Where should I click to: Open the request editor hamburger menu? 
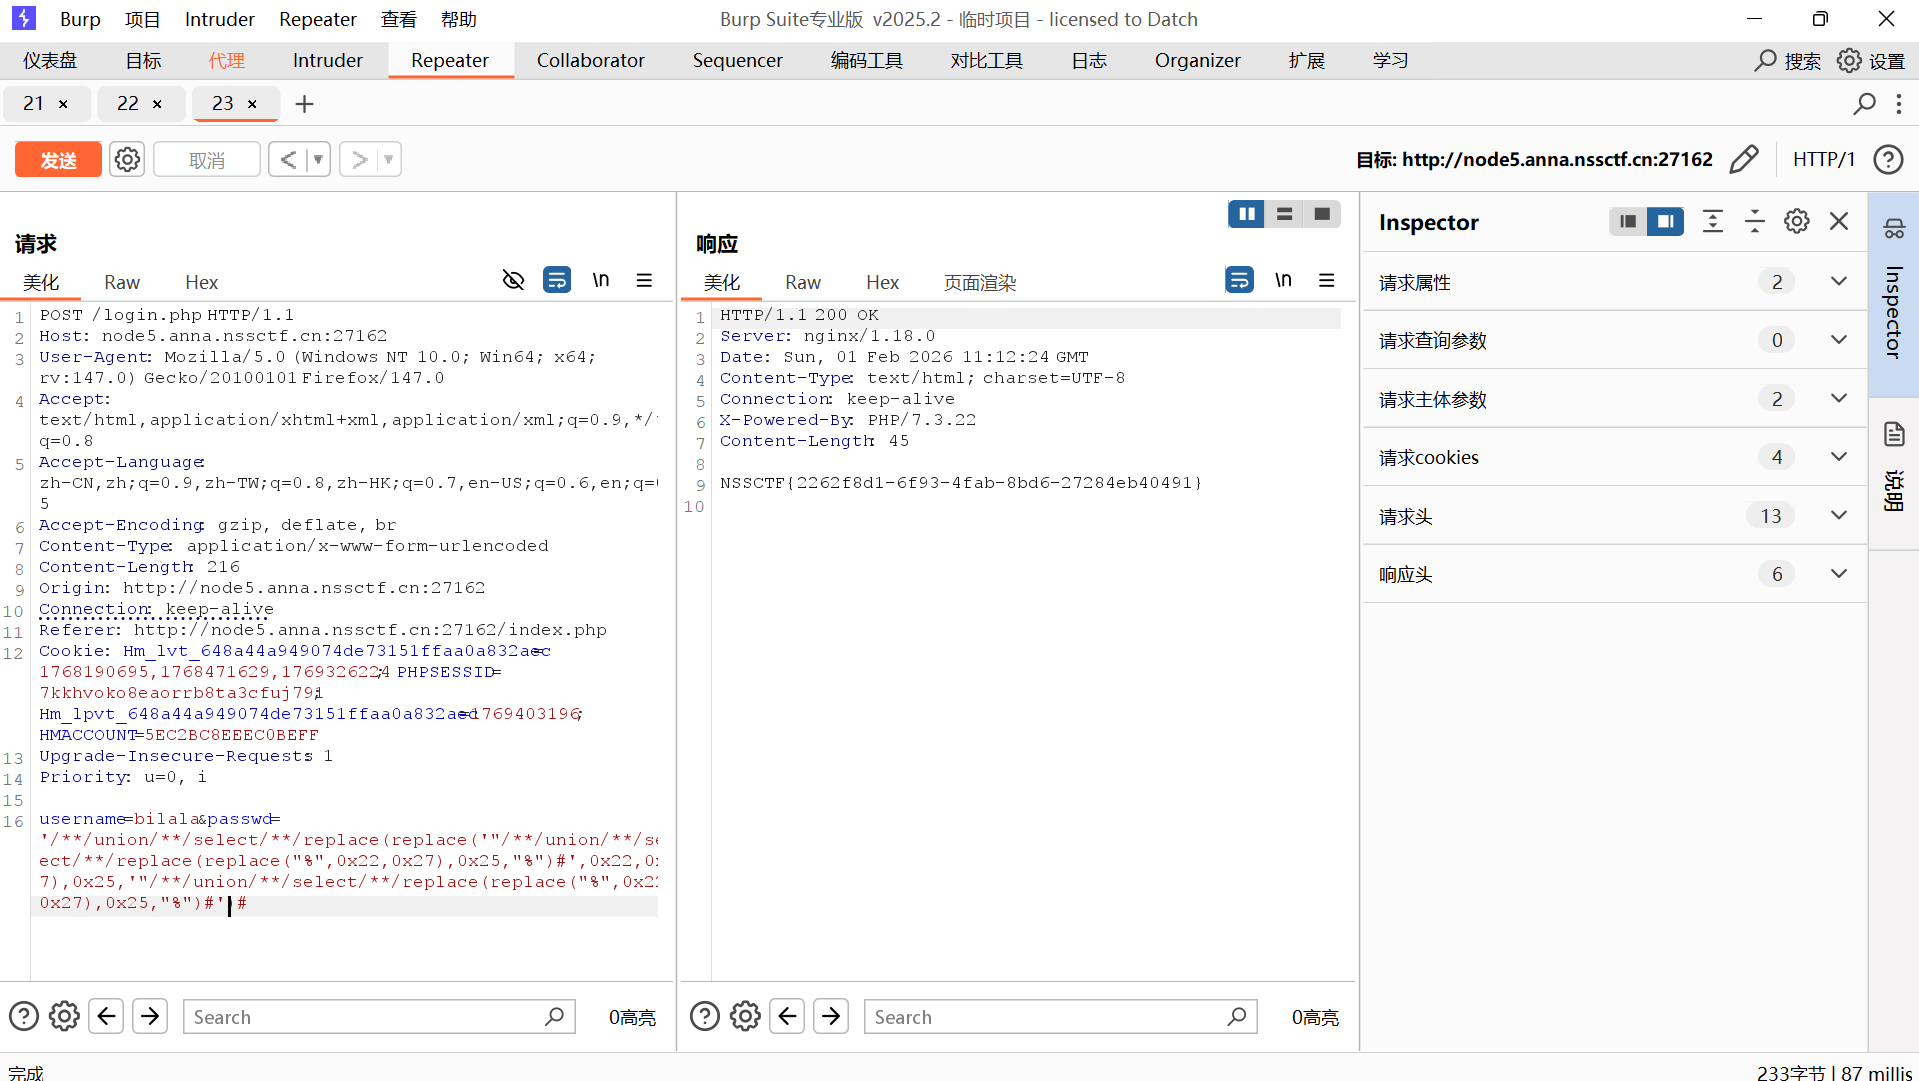tap(644, 280)
